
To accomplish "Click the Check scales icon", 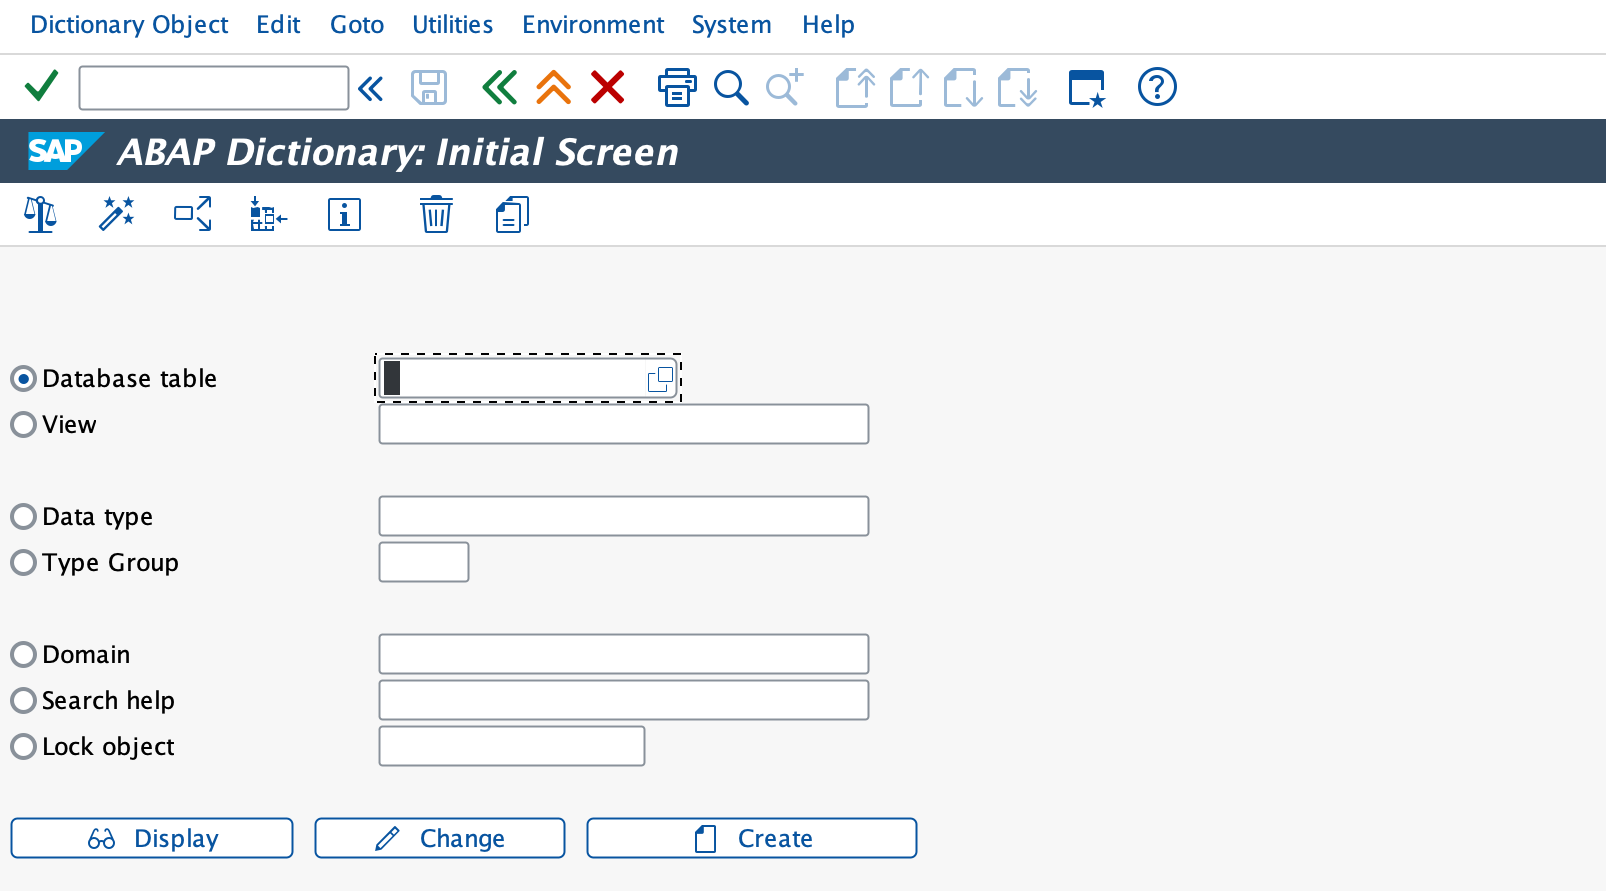I will click(40, 214).
